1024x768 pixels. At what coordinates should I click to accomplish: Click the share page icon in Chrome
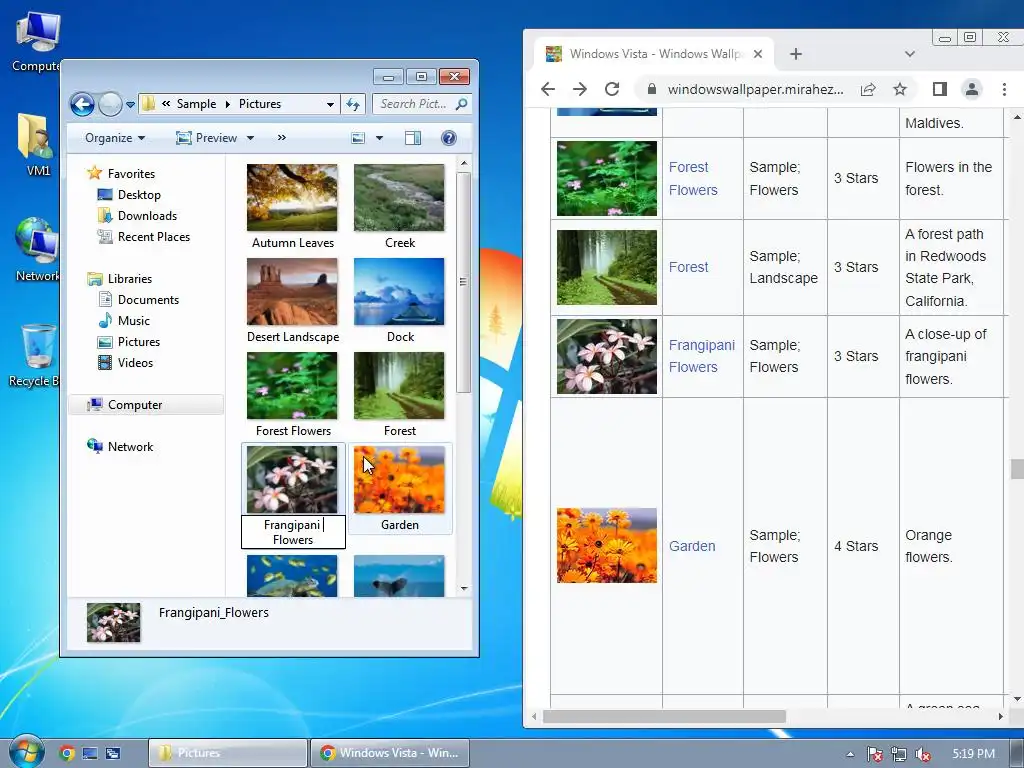point(868,89)
